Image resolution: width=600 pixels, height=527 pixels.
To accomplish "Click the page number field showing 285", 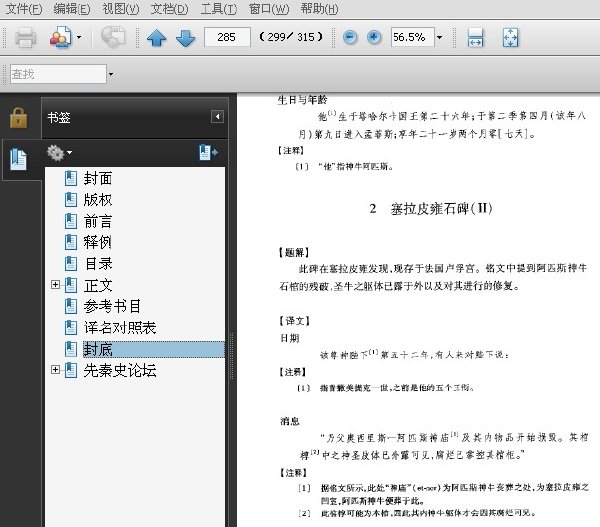I will 227,37.
